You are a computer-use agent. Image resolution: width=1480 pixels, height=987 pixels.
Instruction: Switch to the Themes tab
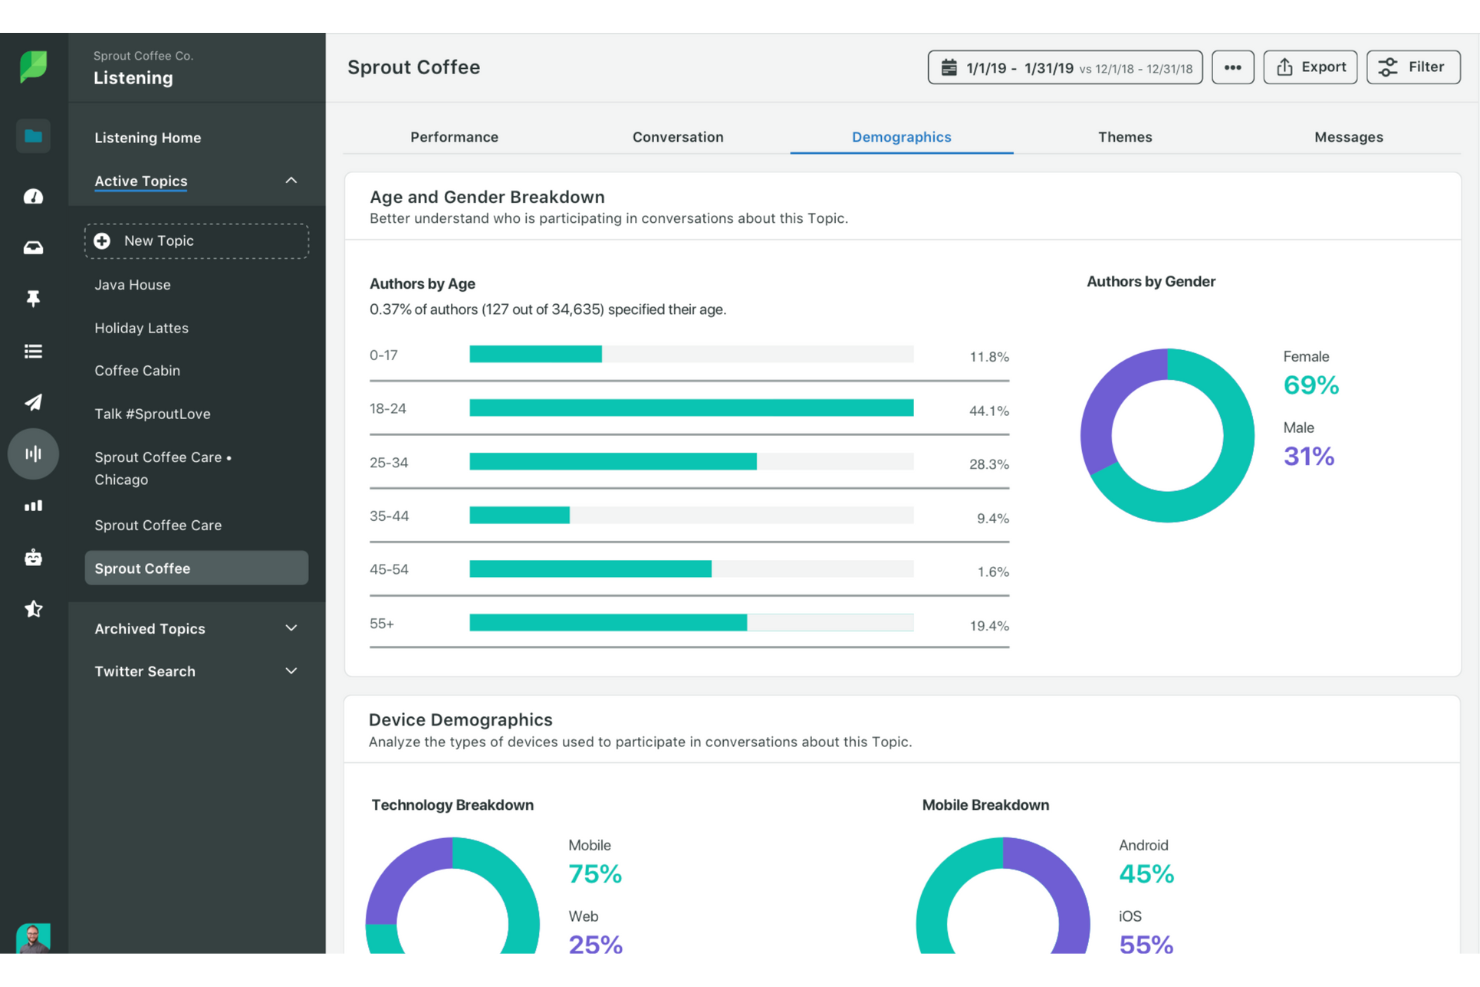click(1125, 137)
